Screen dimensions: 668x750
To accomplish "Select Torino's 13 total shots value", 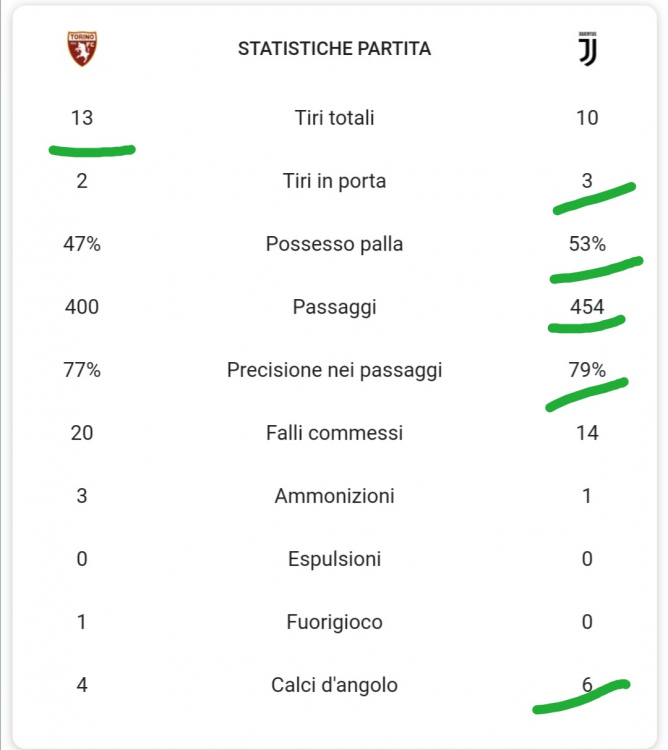I will [x=82, y=118].
